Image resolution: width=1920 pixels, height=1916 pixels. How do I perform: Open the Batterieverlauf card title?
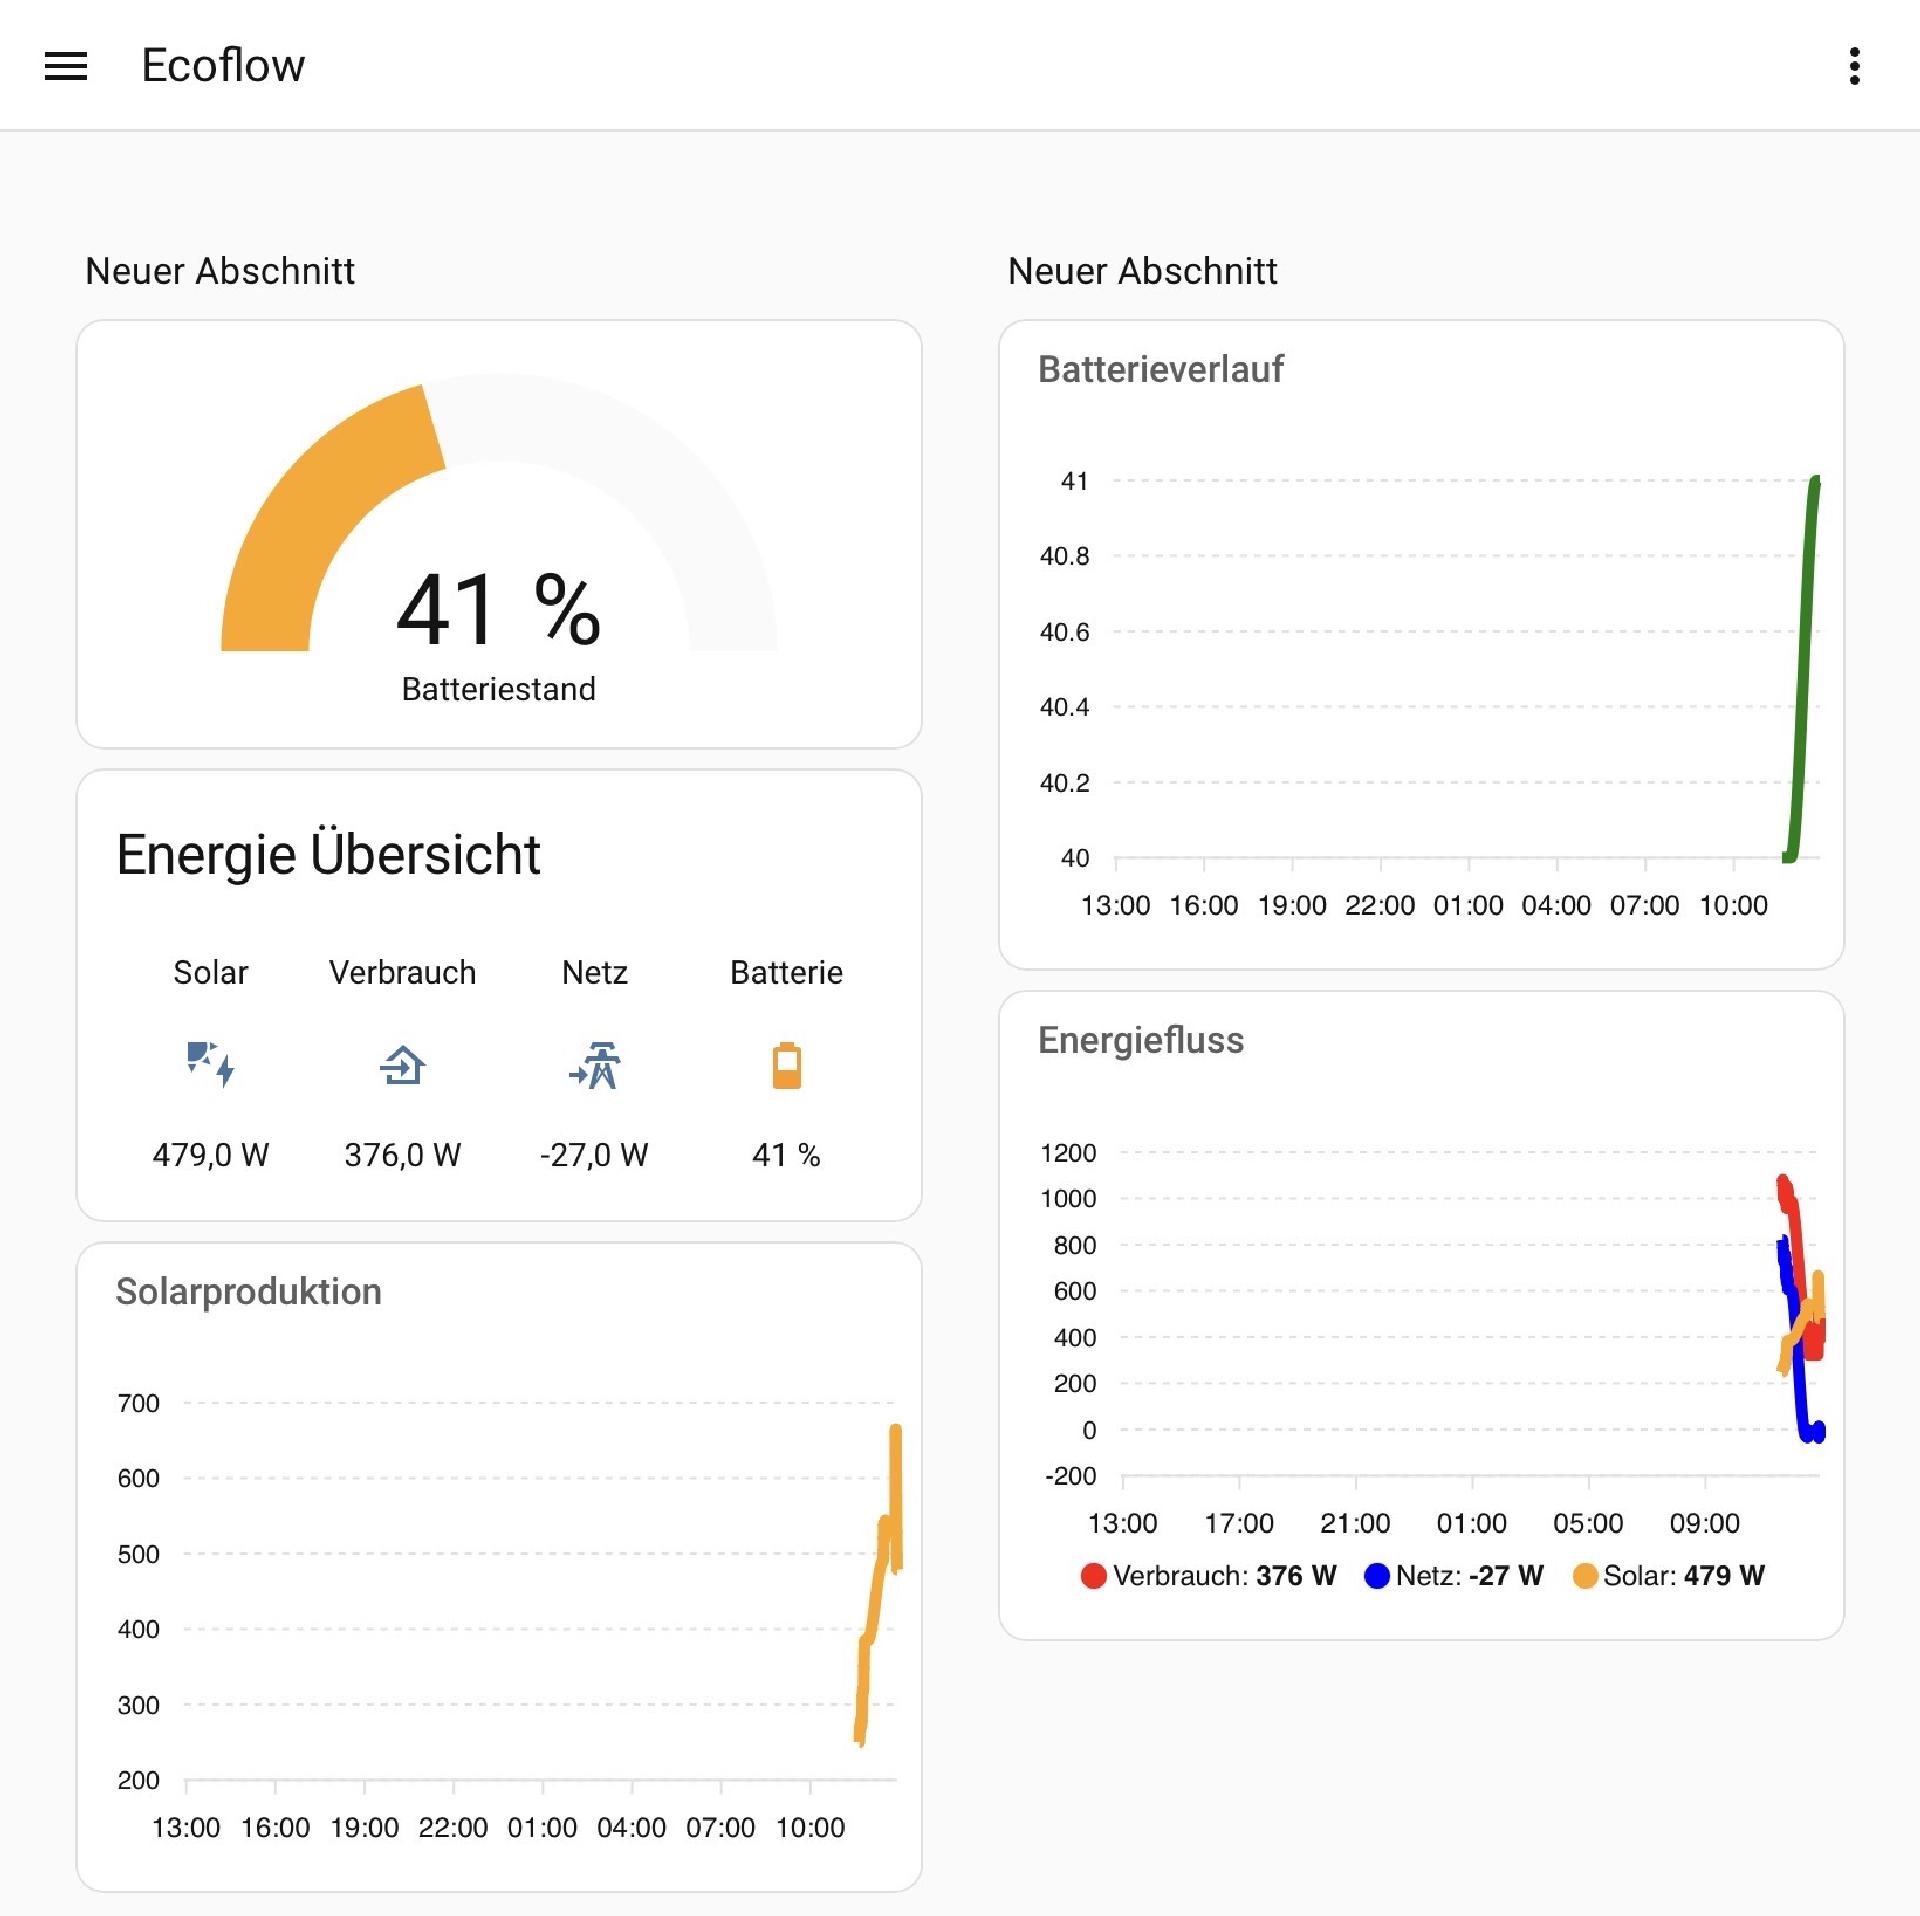pyautogui.click(x=1160, y=369)
